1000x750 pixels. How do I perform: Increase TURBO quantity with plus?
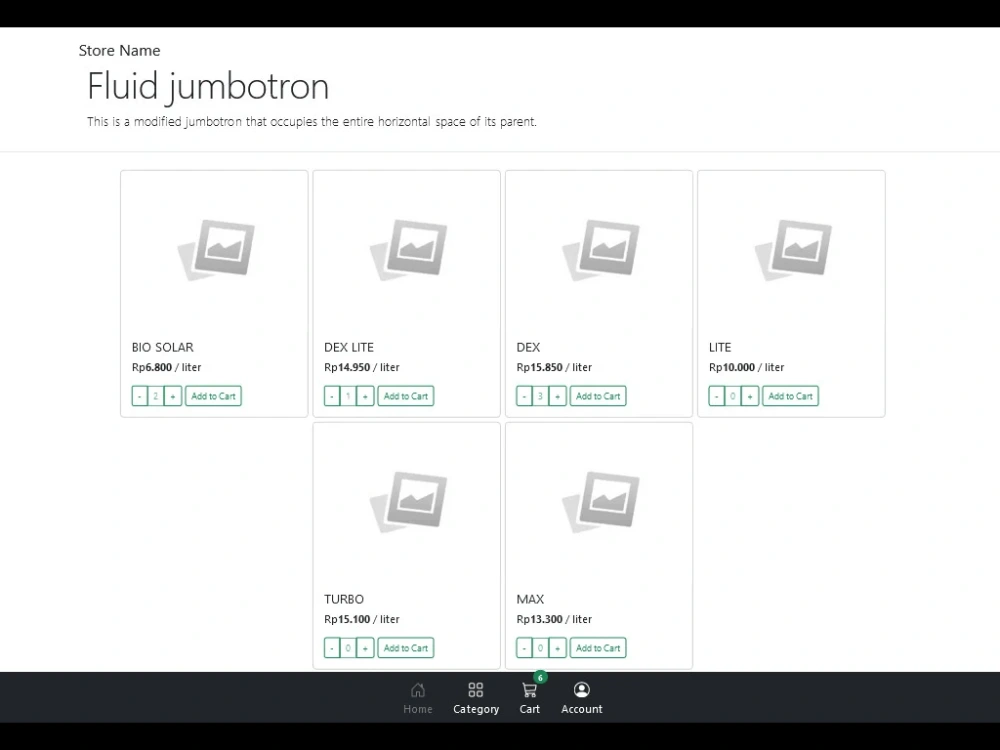(x=365, y=648)
